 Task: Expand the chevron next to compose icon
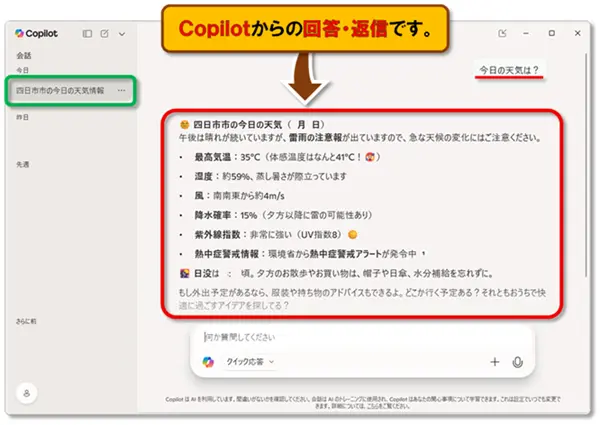(122, 34)
